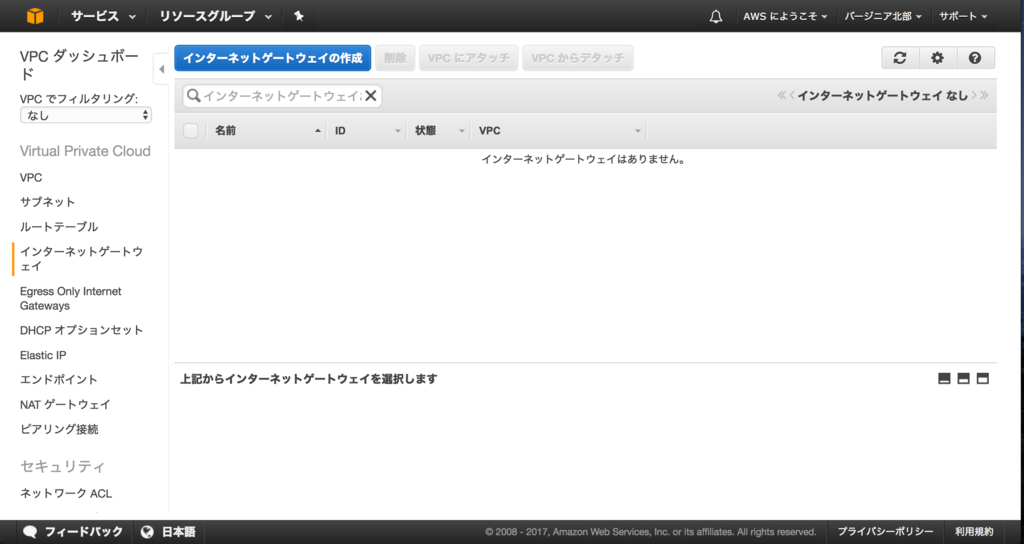Viewport: 1024px width, 544px height.
Task: Open the プライバシーポリシー link
Action: (885, 532)
